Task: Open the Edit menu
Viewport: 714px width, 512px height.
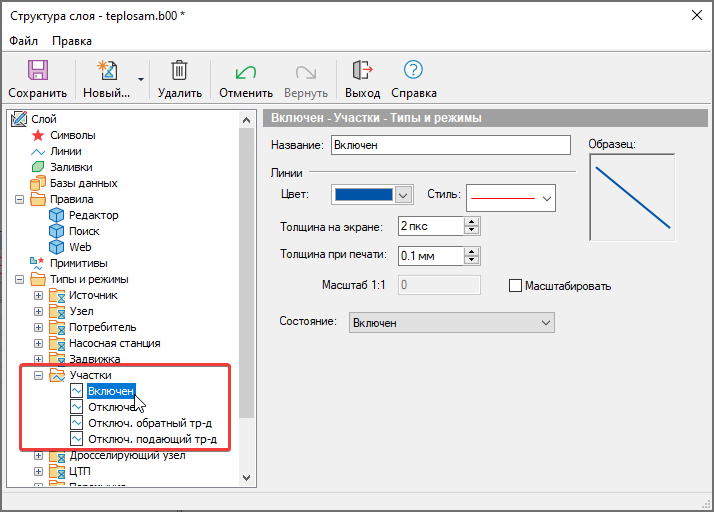Action: click(x=71, y=41)
